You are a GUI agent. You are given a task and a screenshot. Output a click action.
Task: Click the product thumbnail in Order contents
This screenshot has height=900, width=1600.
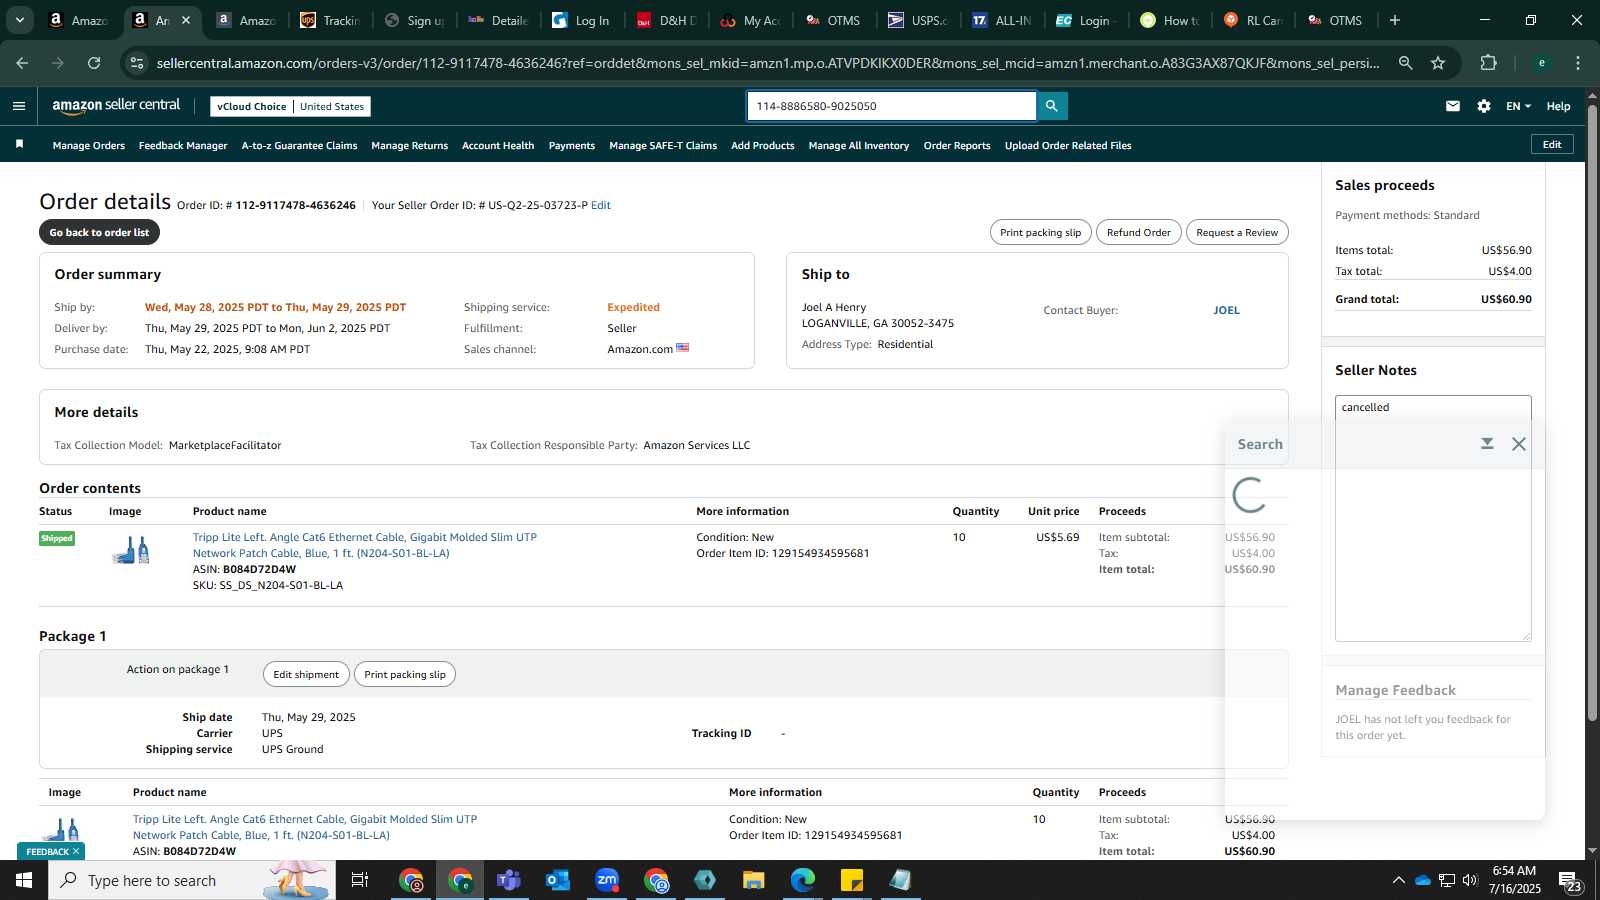(x=131, y=549)
